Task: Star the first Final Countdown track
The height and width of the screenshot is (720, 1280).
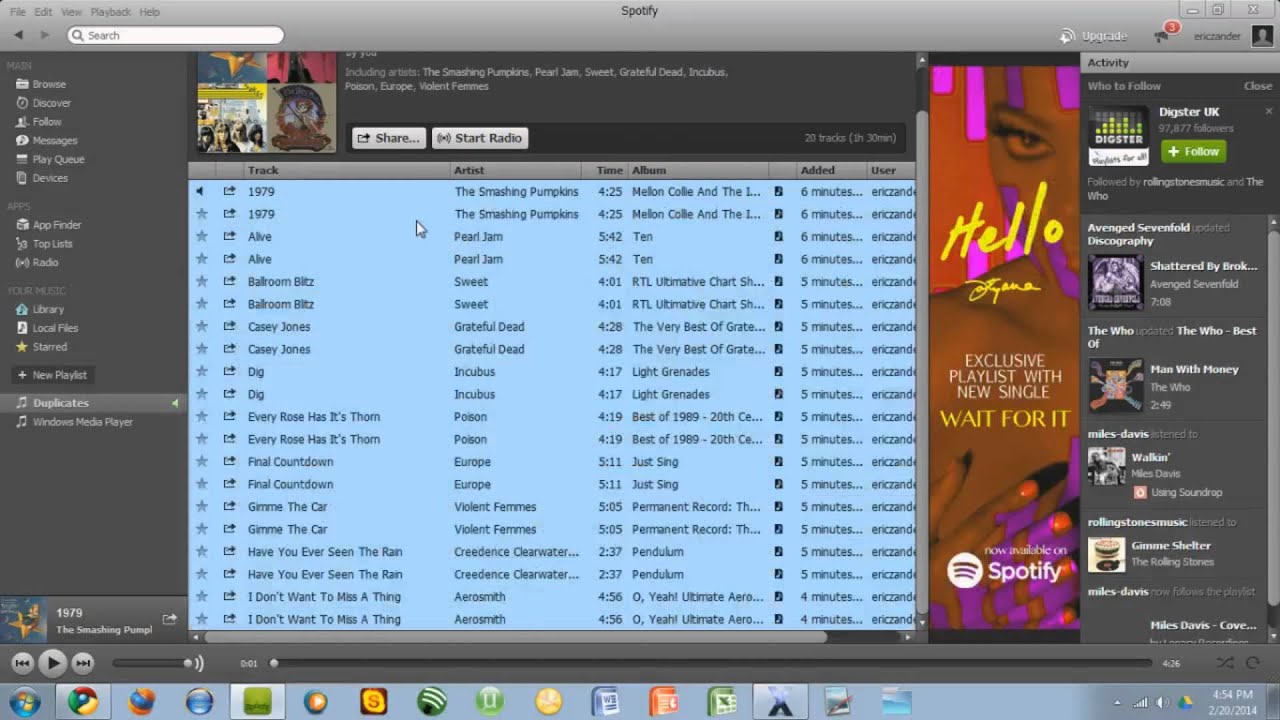Action: coord(201,461)
